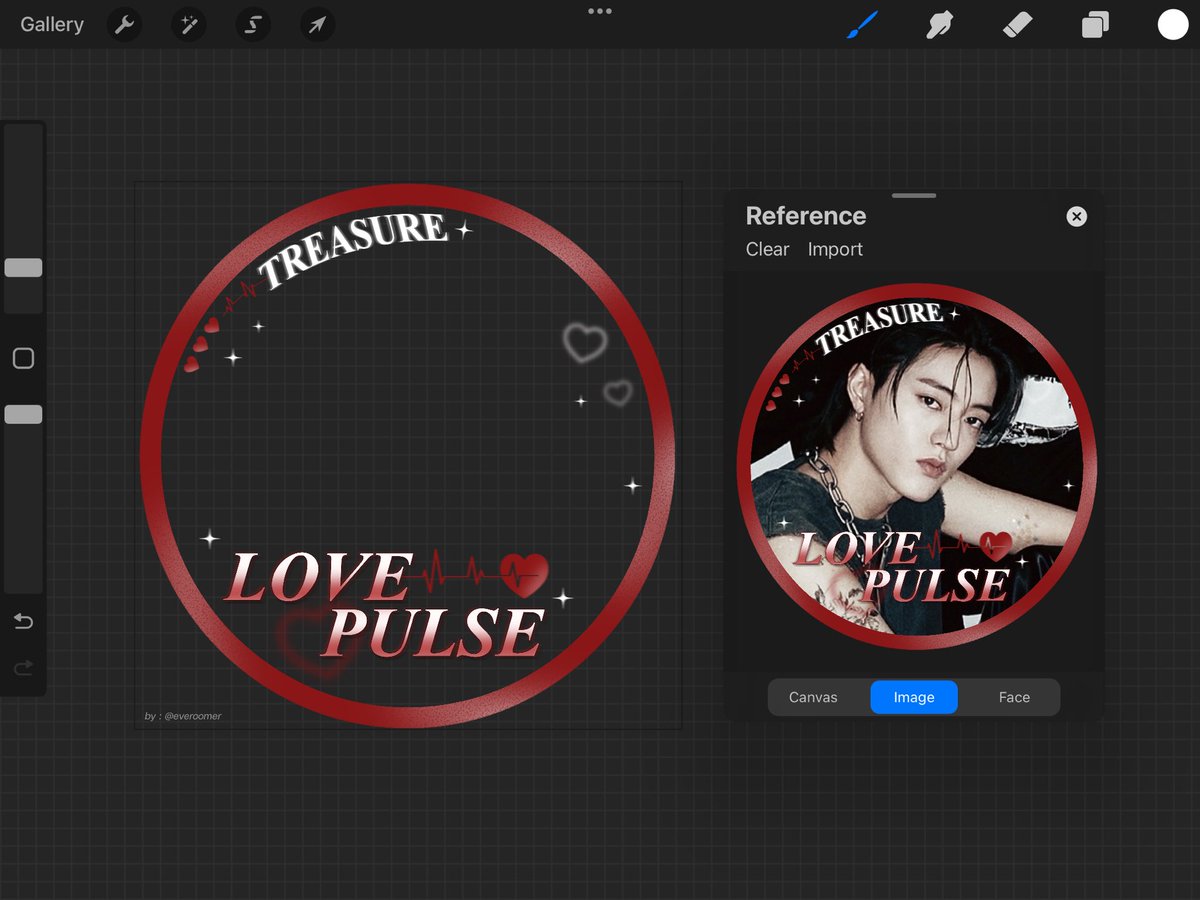This screenshot has height=900, width=1200.
Task: Open the Actions wrench menu
Action: pyautogui.click(x=124, y=25)
